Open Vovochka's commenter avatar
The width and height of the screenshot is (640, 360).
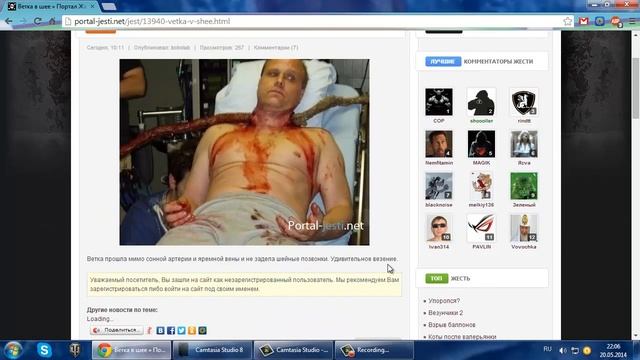pyautogui.click(x=524, y=228)
